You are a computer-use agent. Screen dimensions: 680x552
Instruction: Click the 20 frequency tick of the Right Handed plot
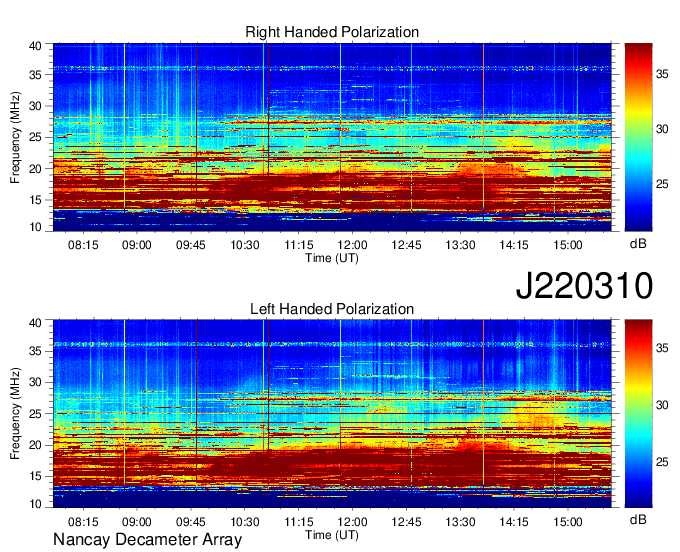click(x=35, y=169)
